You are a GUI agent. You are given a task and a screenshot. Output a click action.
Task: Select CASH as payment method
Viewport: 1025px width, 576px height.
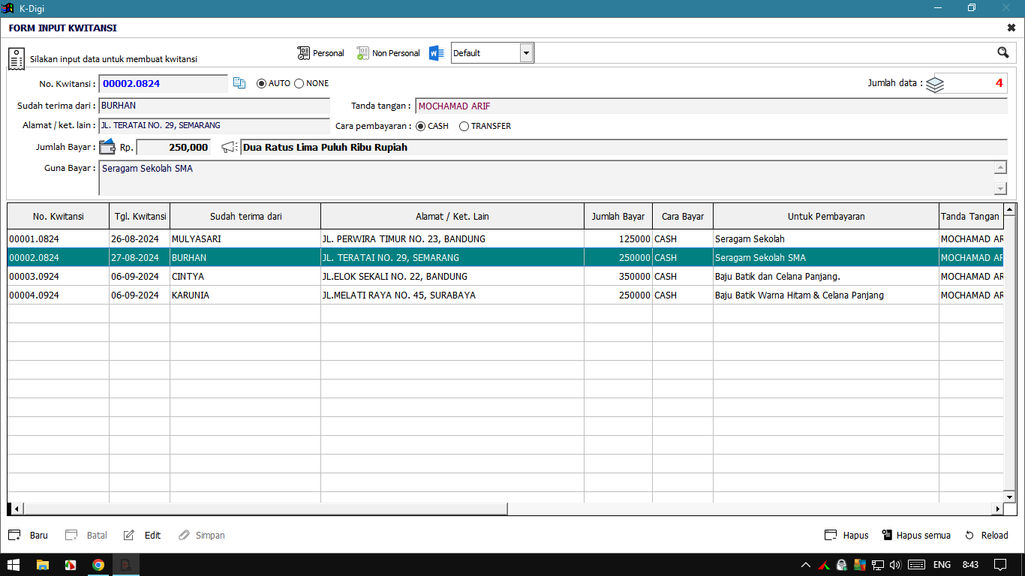point(420,126)
